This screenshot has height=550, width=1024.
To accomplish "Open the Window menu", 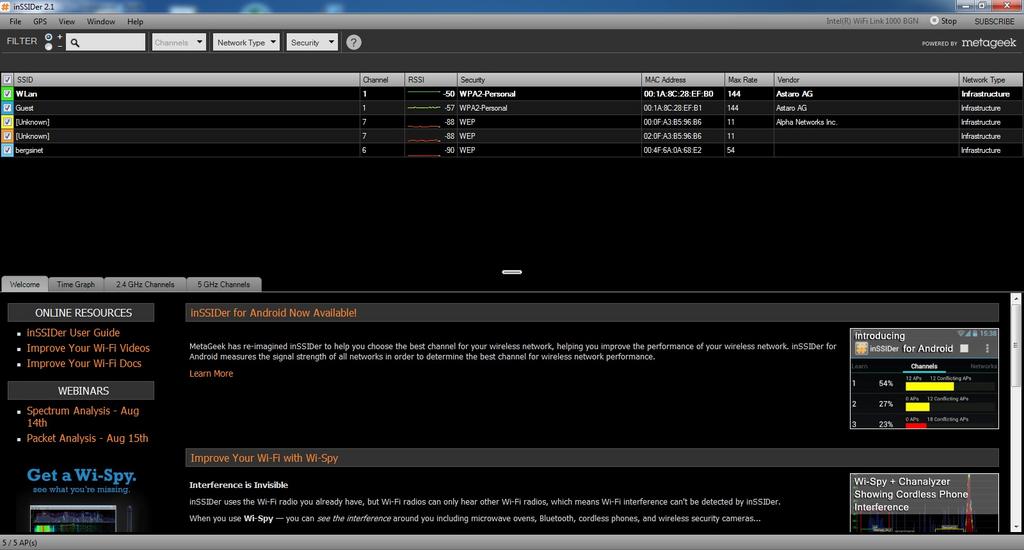I will (101, 22).
